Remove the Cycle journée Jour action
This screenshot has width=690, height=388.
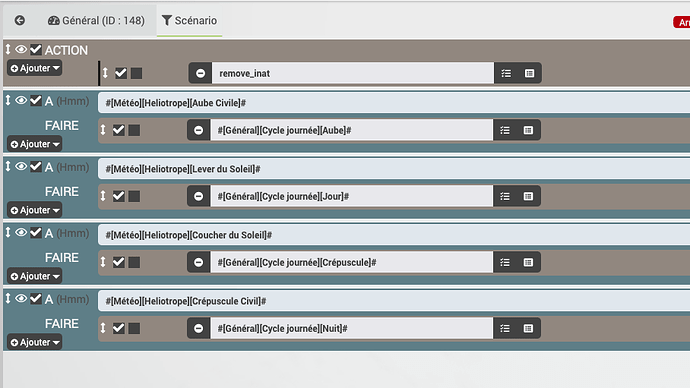coord(198,196)
